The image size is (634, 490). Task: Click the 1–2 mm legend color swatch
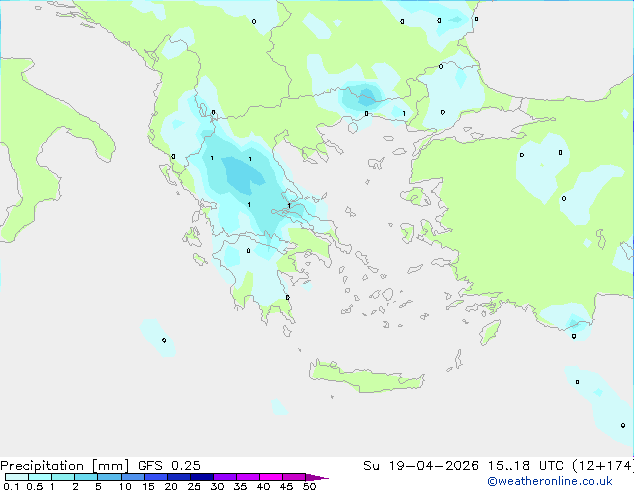coord(63,477)
